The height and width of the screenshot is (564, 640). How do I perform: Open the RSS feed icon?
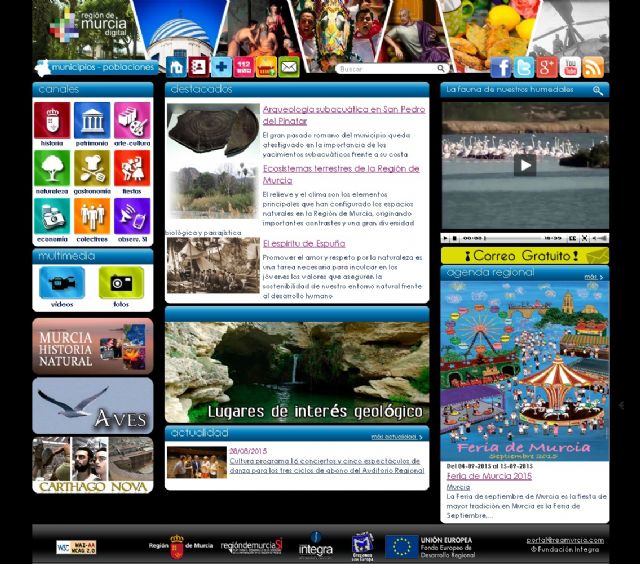click(593, 68)
